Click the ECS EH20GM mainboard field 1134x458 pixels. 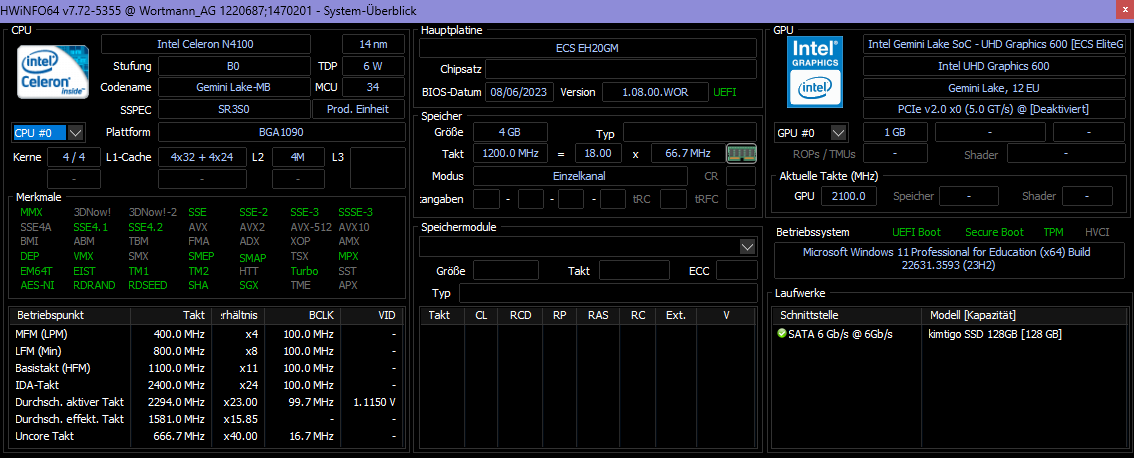pos(588,48)
